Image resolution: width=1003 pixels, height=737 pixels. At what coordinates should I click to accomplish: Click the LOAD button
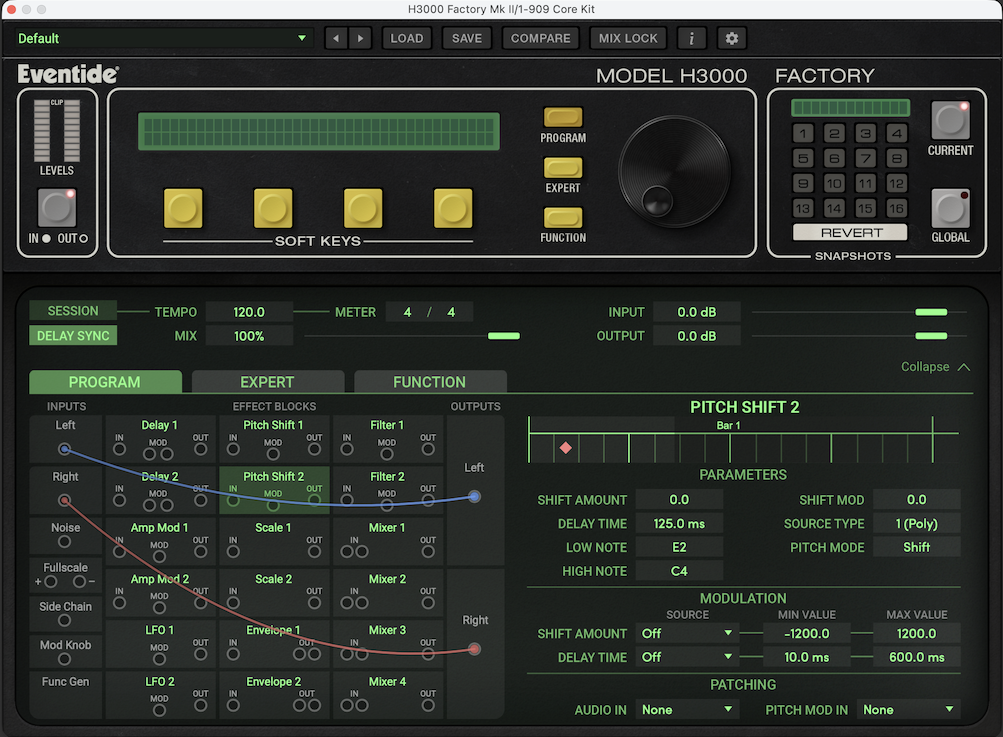(407, 38)
